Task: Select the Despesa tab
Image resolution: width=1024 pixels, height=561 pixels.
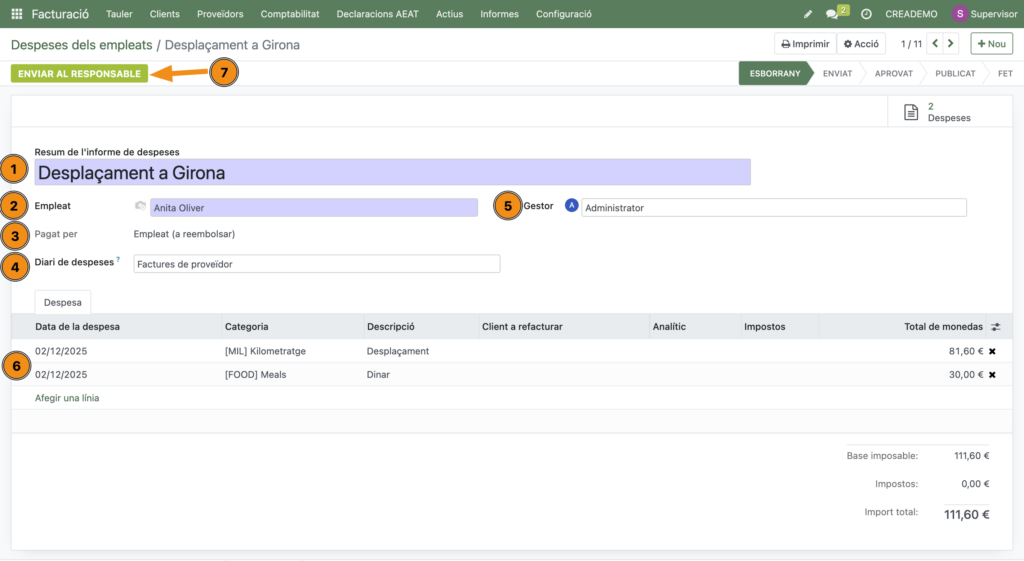Action: click(63, 301)
